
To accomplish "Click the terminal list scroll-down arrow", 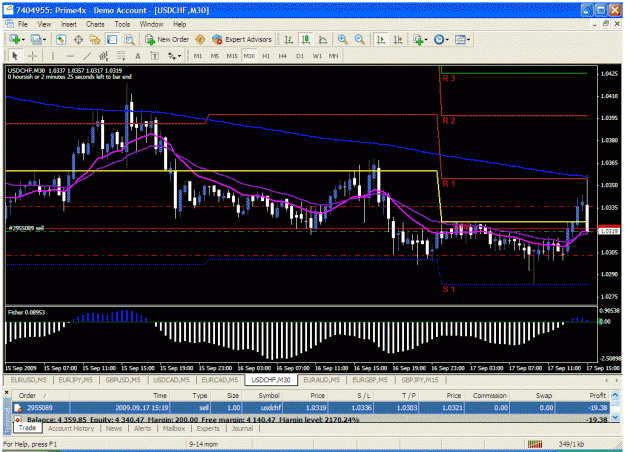I will (615, 417).
